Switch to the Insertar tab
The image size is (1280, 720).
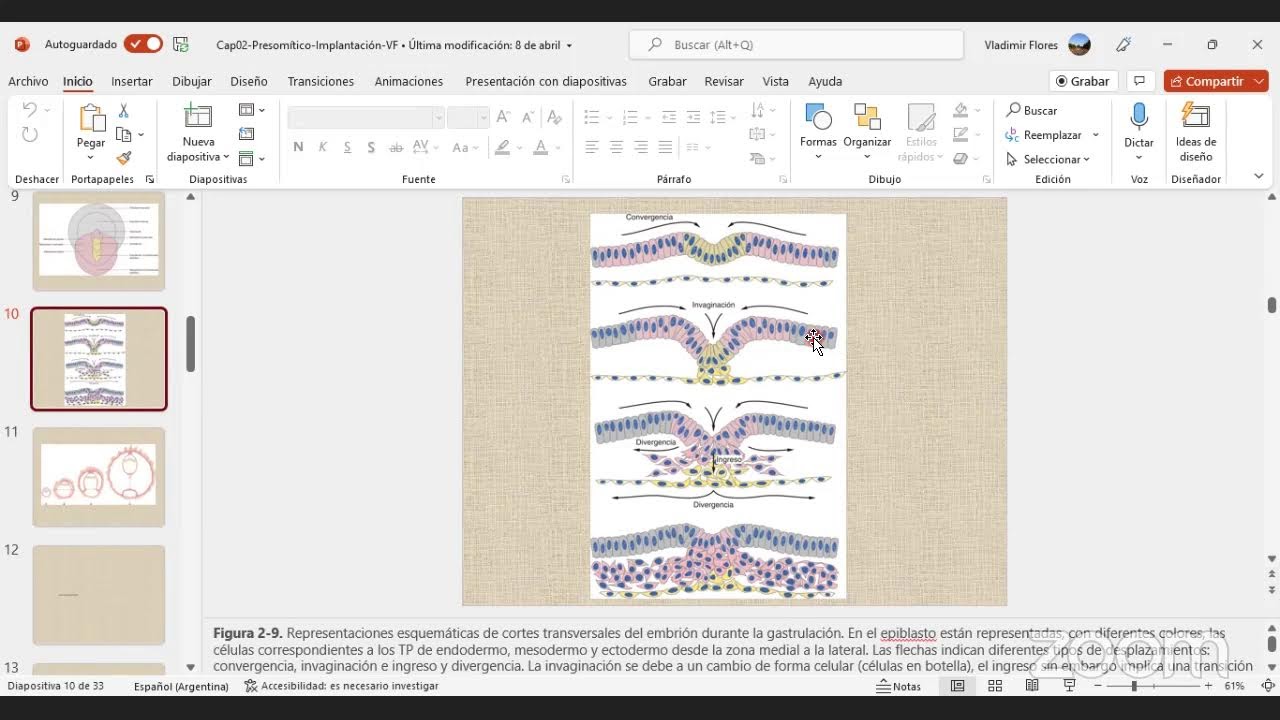coord(132,81)
